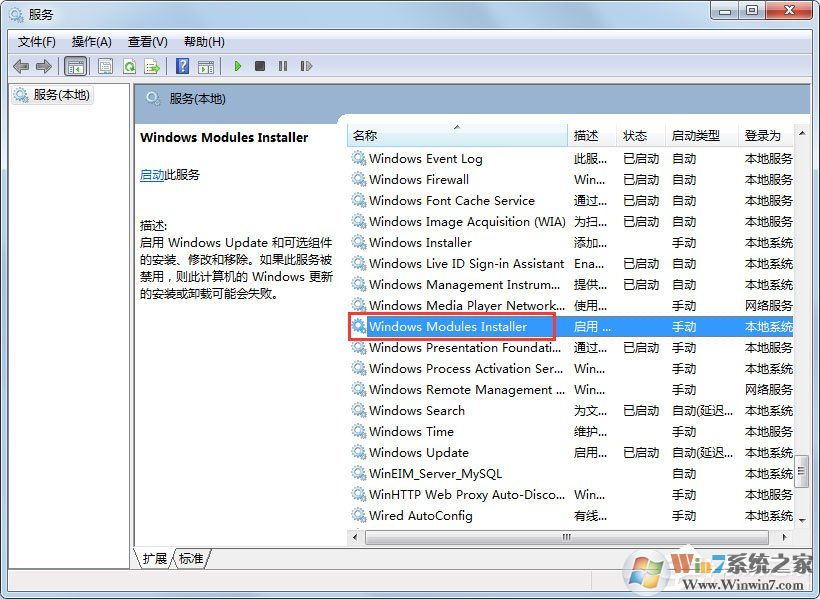Click the Refresh icon in toolbar
Viewport: 820px width, 599px height.
[129, 66]
